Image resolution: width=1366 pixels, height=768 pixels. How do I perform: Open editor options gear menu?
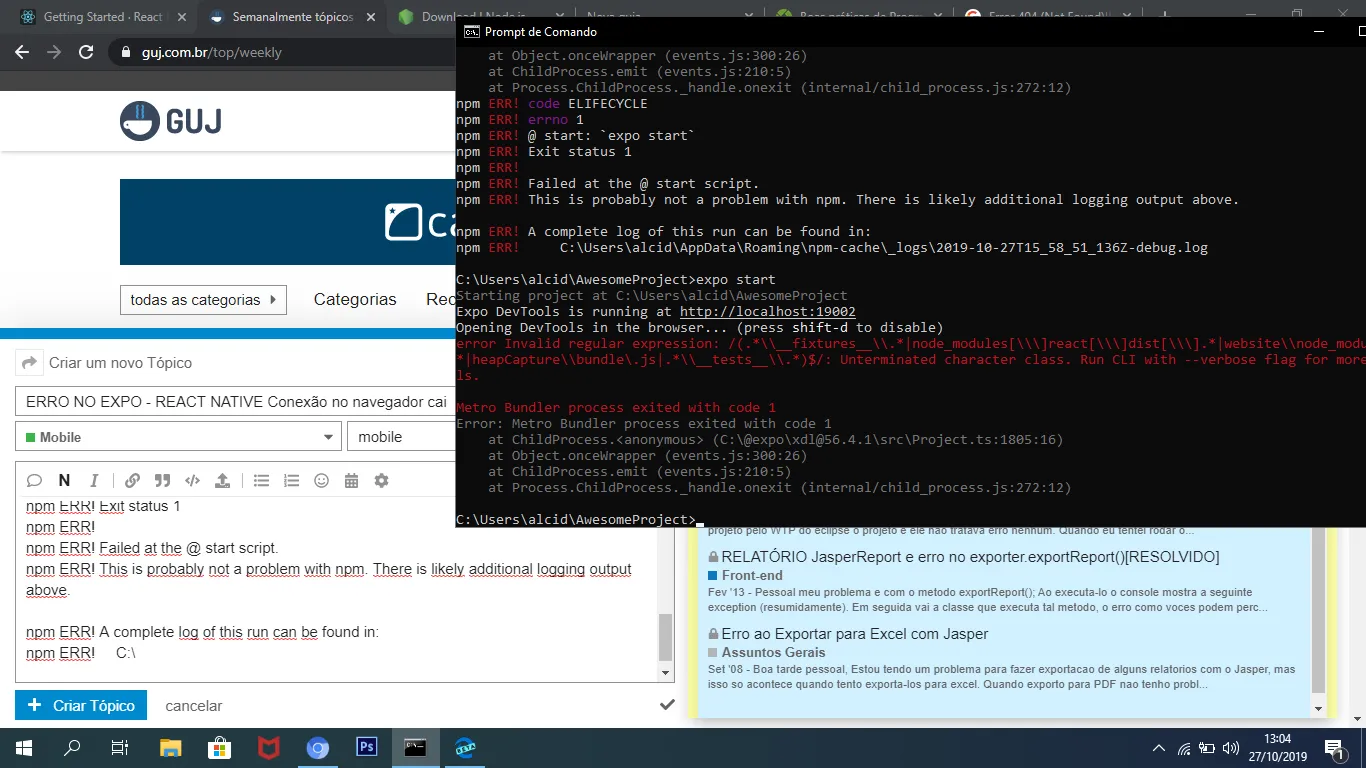(x=381, y=481)
